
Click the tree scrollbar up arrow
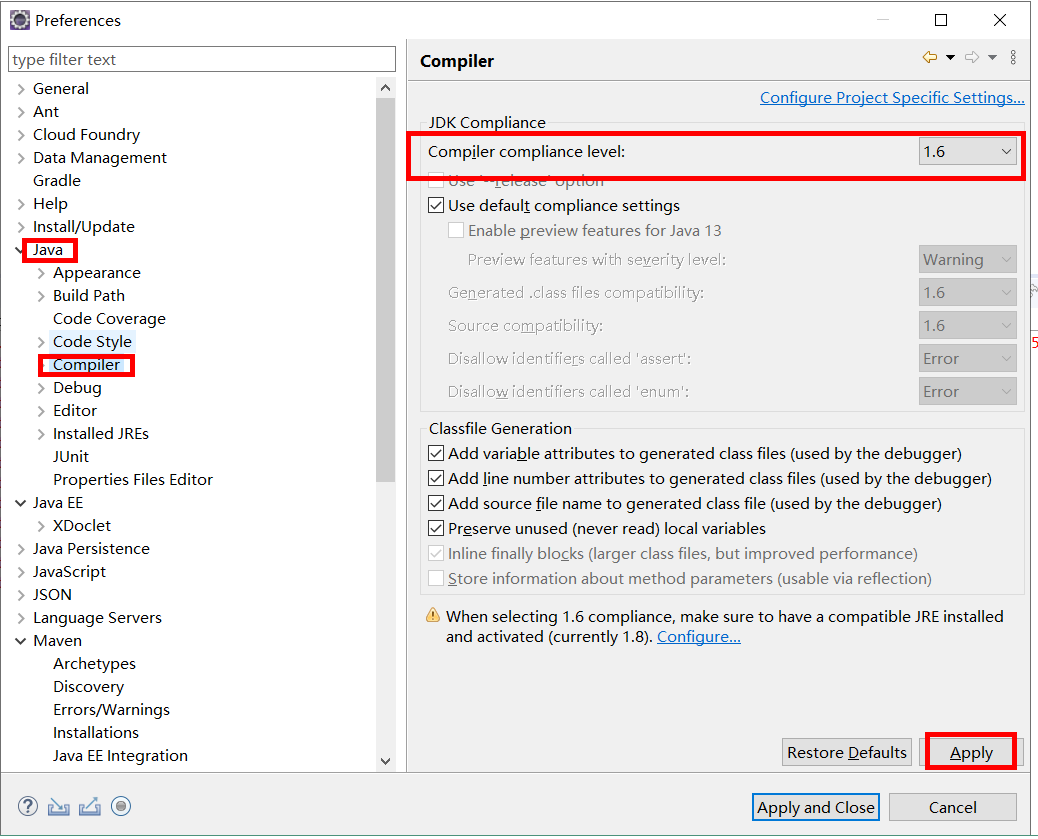[385, 88]
